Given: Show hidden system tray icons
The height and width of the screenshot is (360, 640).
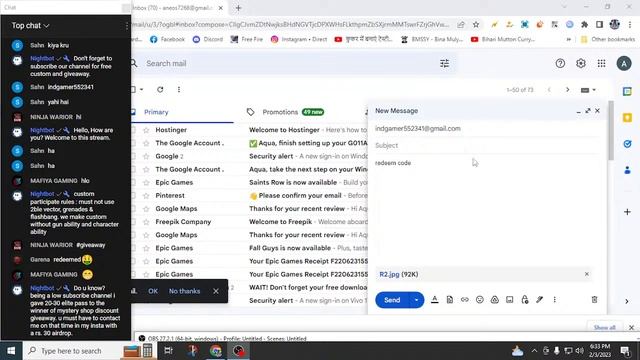Looking at the screenshot, I should click(534, 351).
